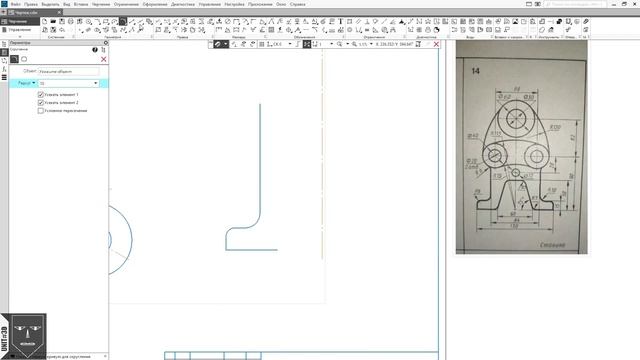Open the Выделить menu
This screenshot has height=360, width=640.
pyautogui.click(x=50, y=4)
